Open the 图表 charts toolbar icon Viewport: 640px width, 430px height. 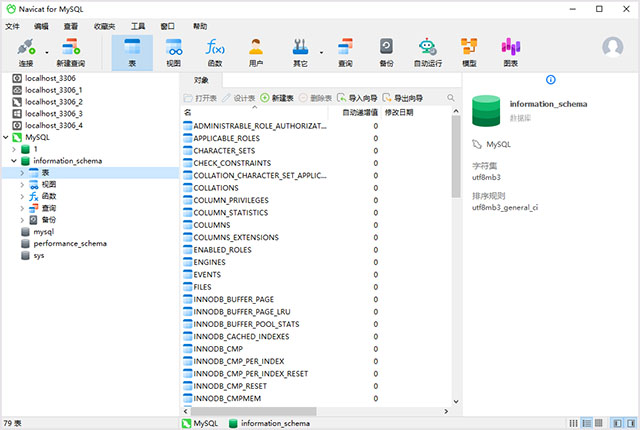click(511, 52)
